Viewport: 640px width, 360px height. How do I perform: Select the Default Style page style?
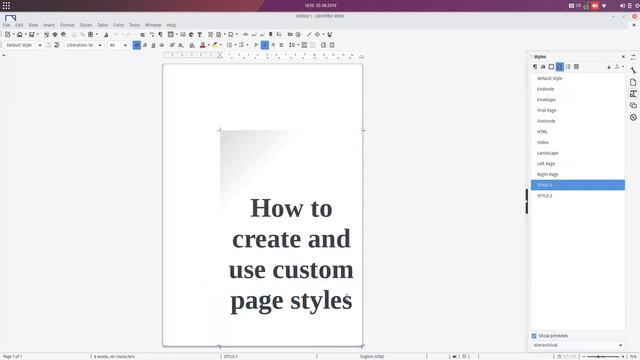pyautogui.click(x=578, y=78)
